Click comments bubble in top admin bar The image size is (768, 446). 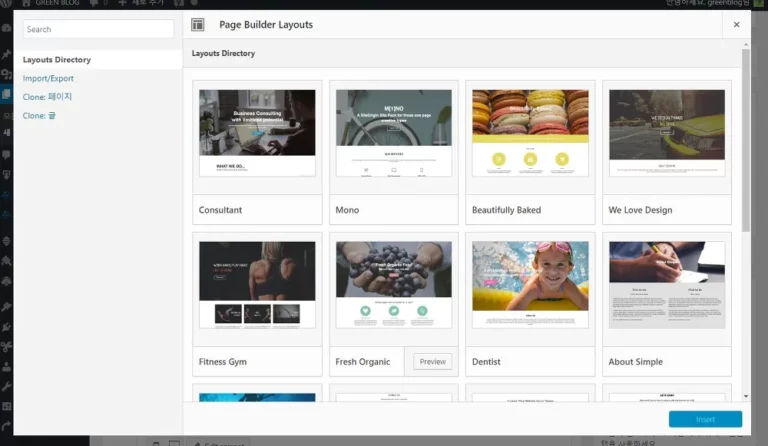[98, 3]
